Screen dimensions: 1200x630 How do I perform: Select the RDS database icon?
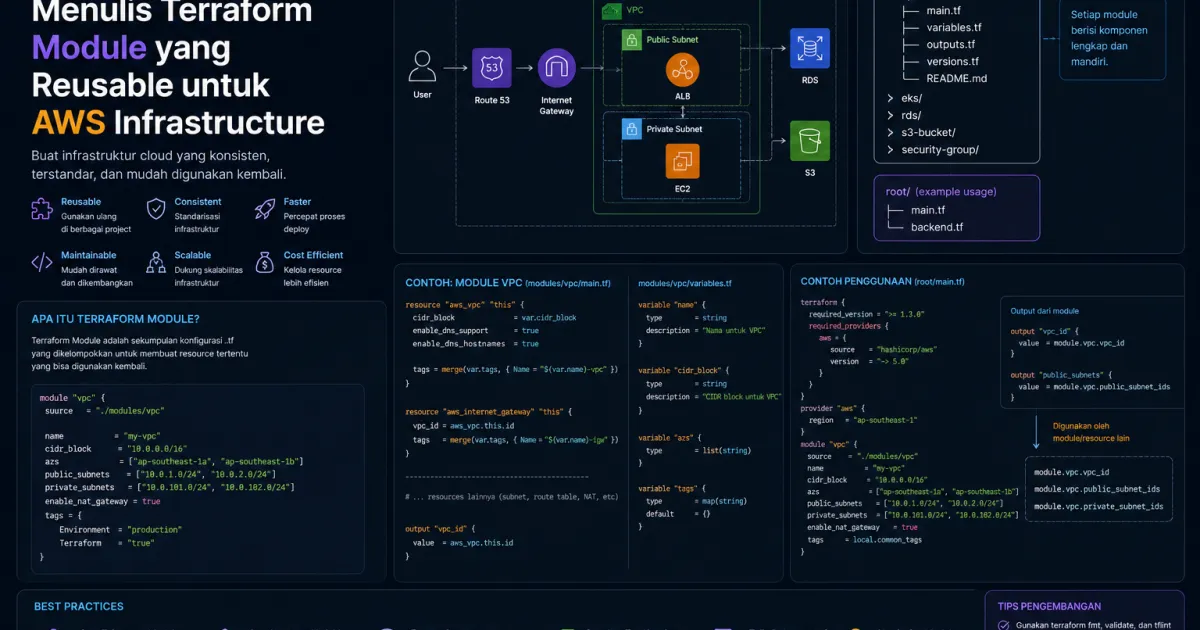(810, 49)
